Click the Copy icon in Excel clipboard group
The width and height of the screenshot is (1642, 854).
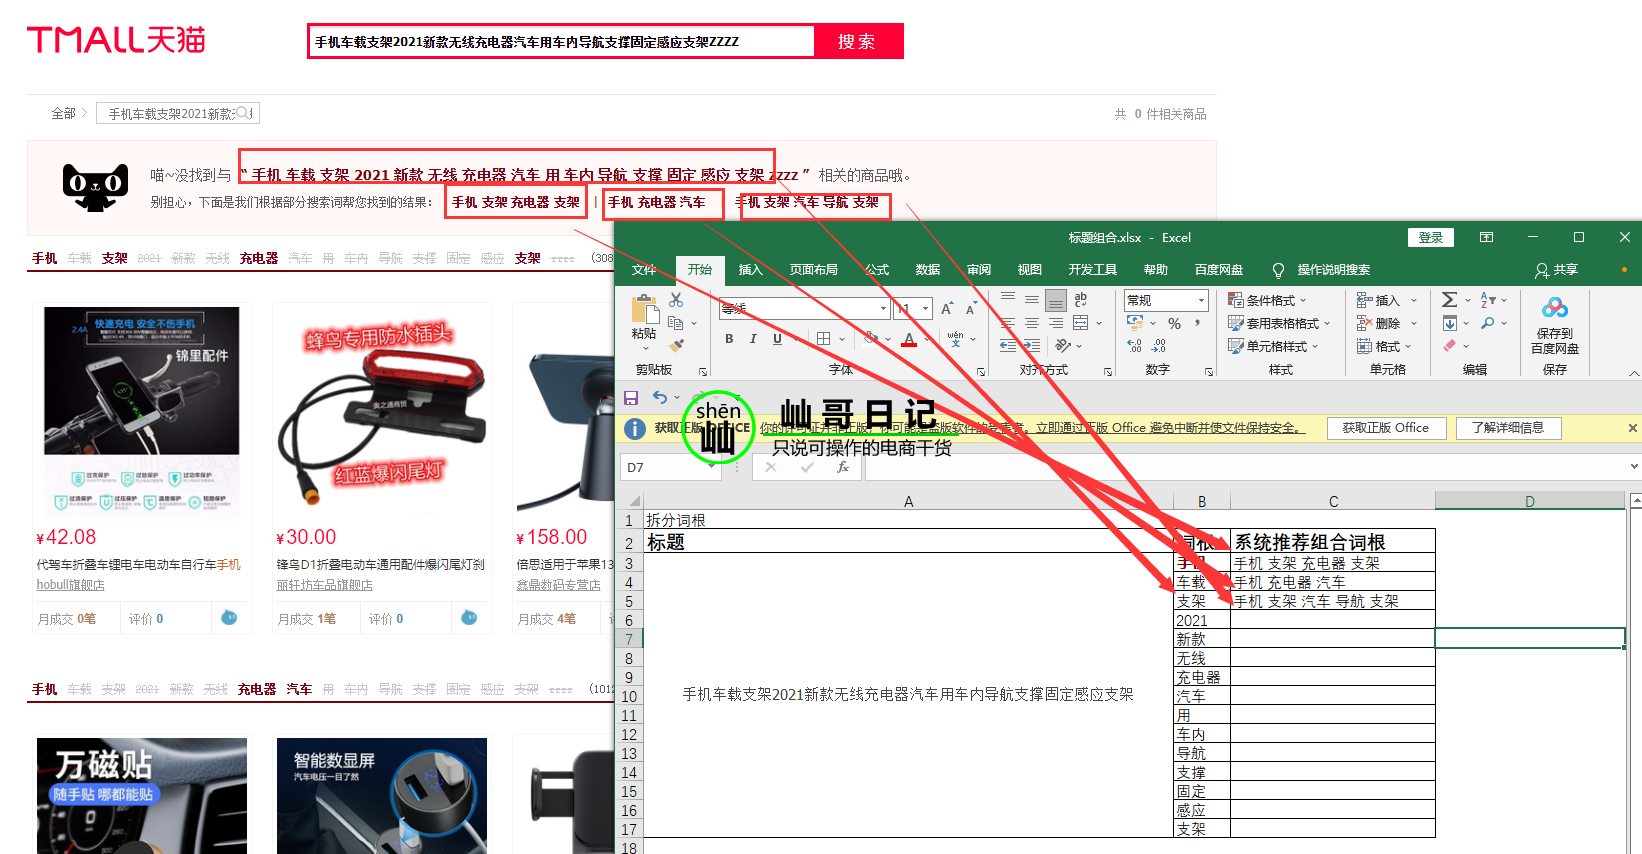(676, 323)
